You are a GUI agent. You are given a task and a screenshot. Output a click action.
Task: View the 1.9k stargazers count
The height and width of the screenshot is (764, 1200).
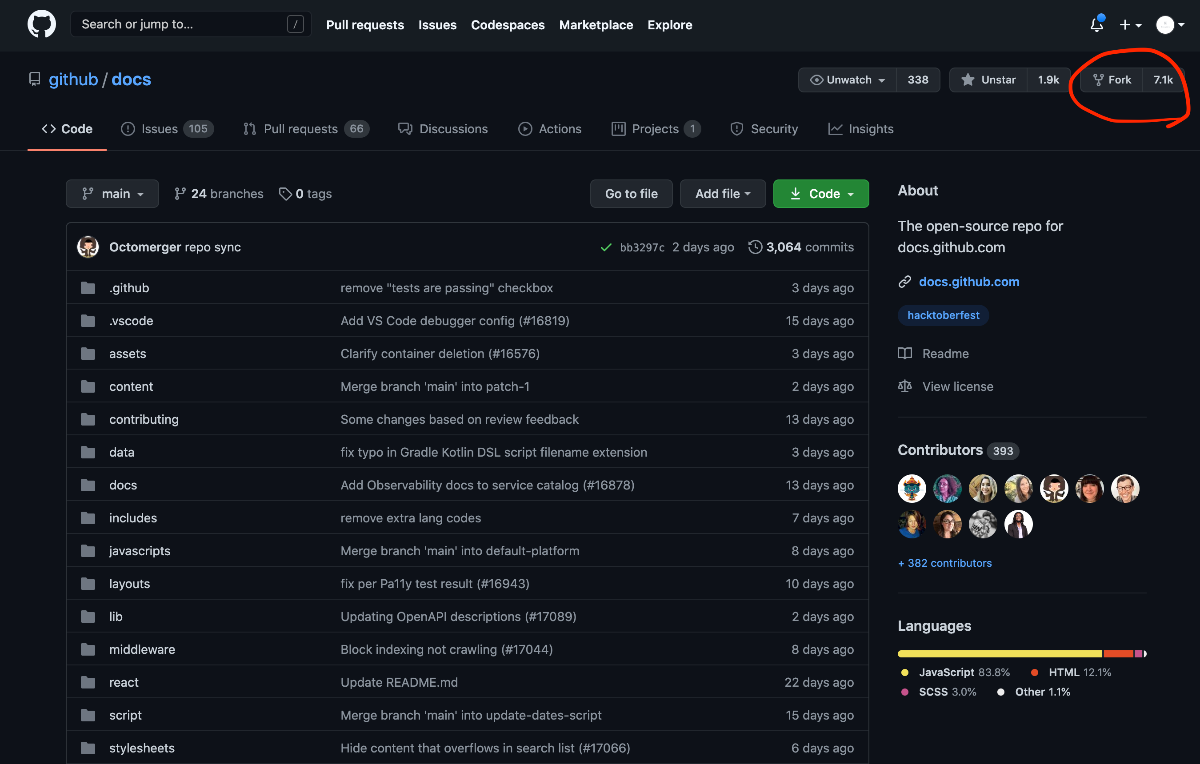[1048, 80]
